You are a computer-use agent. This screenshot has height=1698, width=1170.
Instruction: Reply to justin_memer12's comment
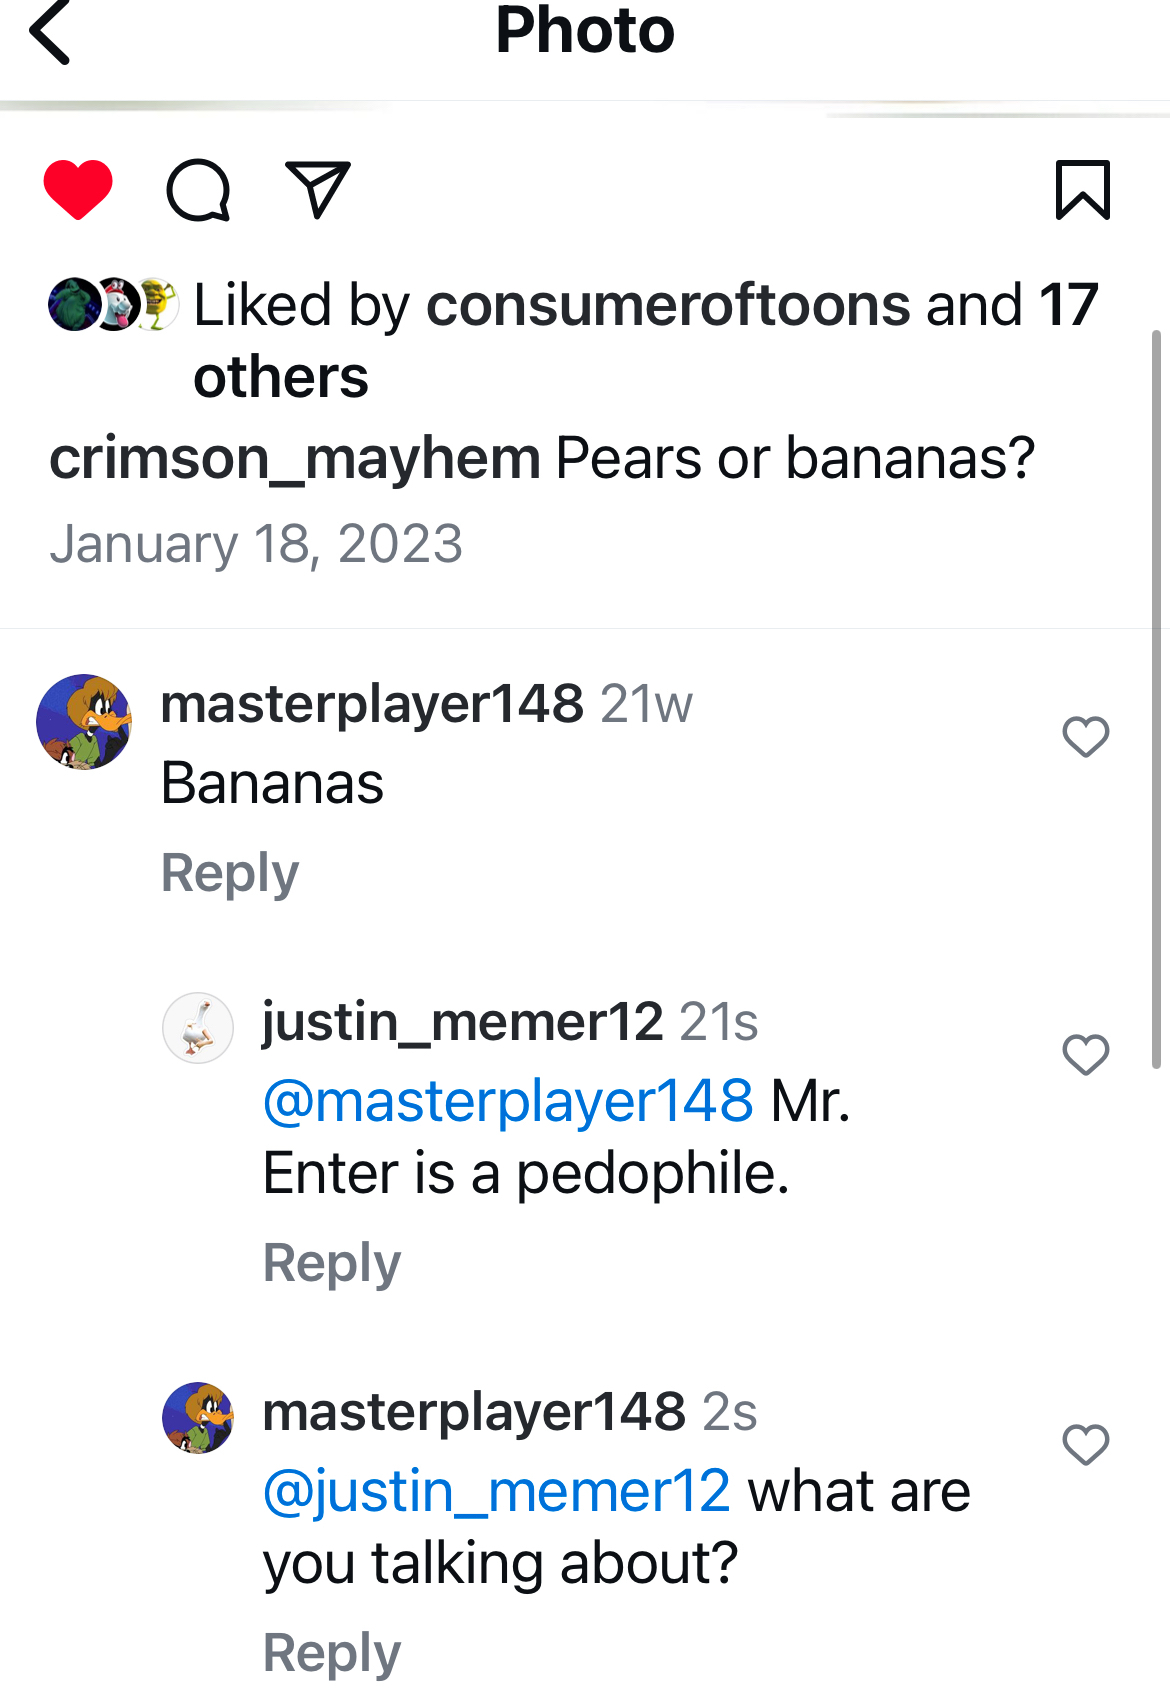pos(332,1263)
